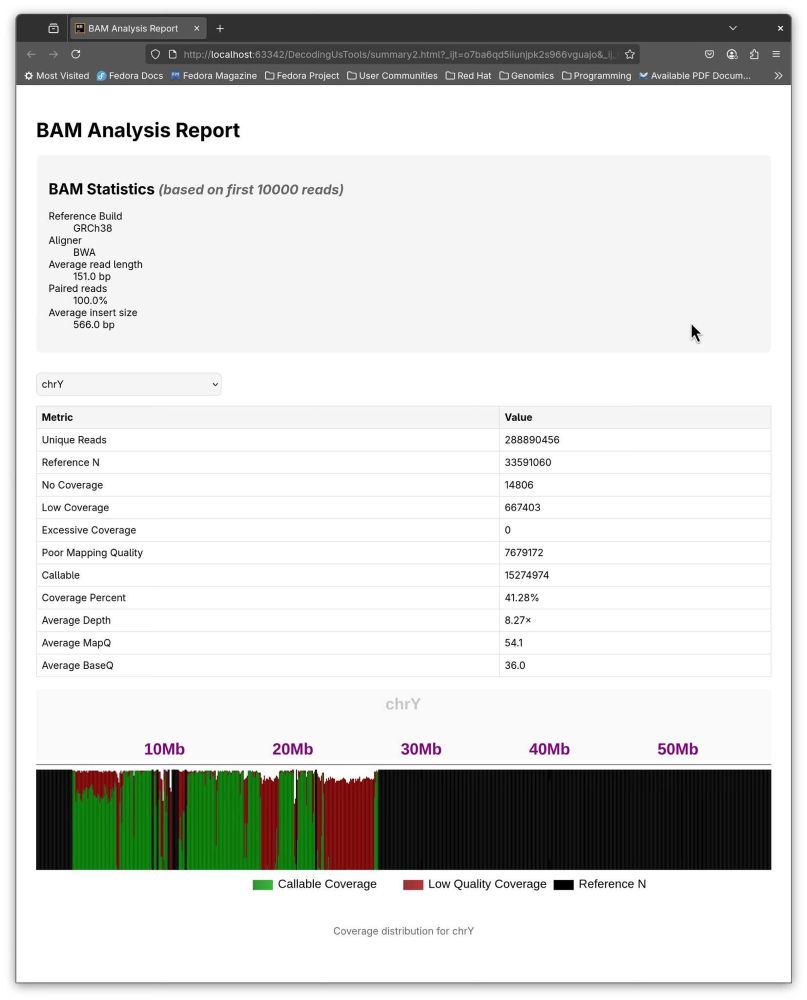The width and height of the screenshot is (807, 1000).
Task: Click the chrY chart title
Action: pyautogui.click(x=403, y=704)
